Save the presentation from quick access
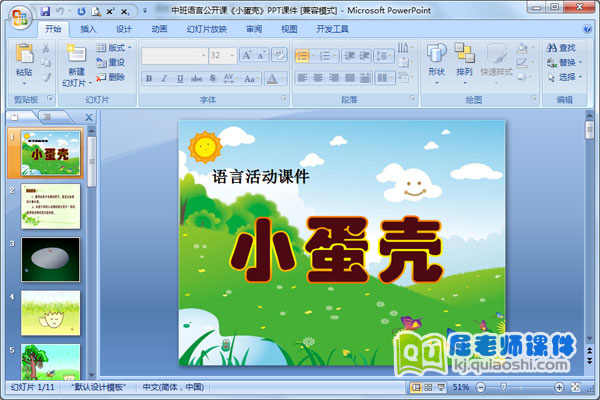 46,12
